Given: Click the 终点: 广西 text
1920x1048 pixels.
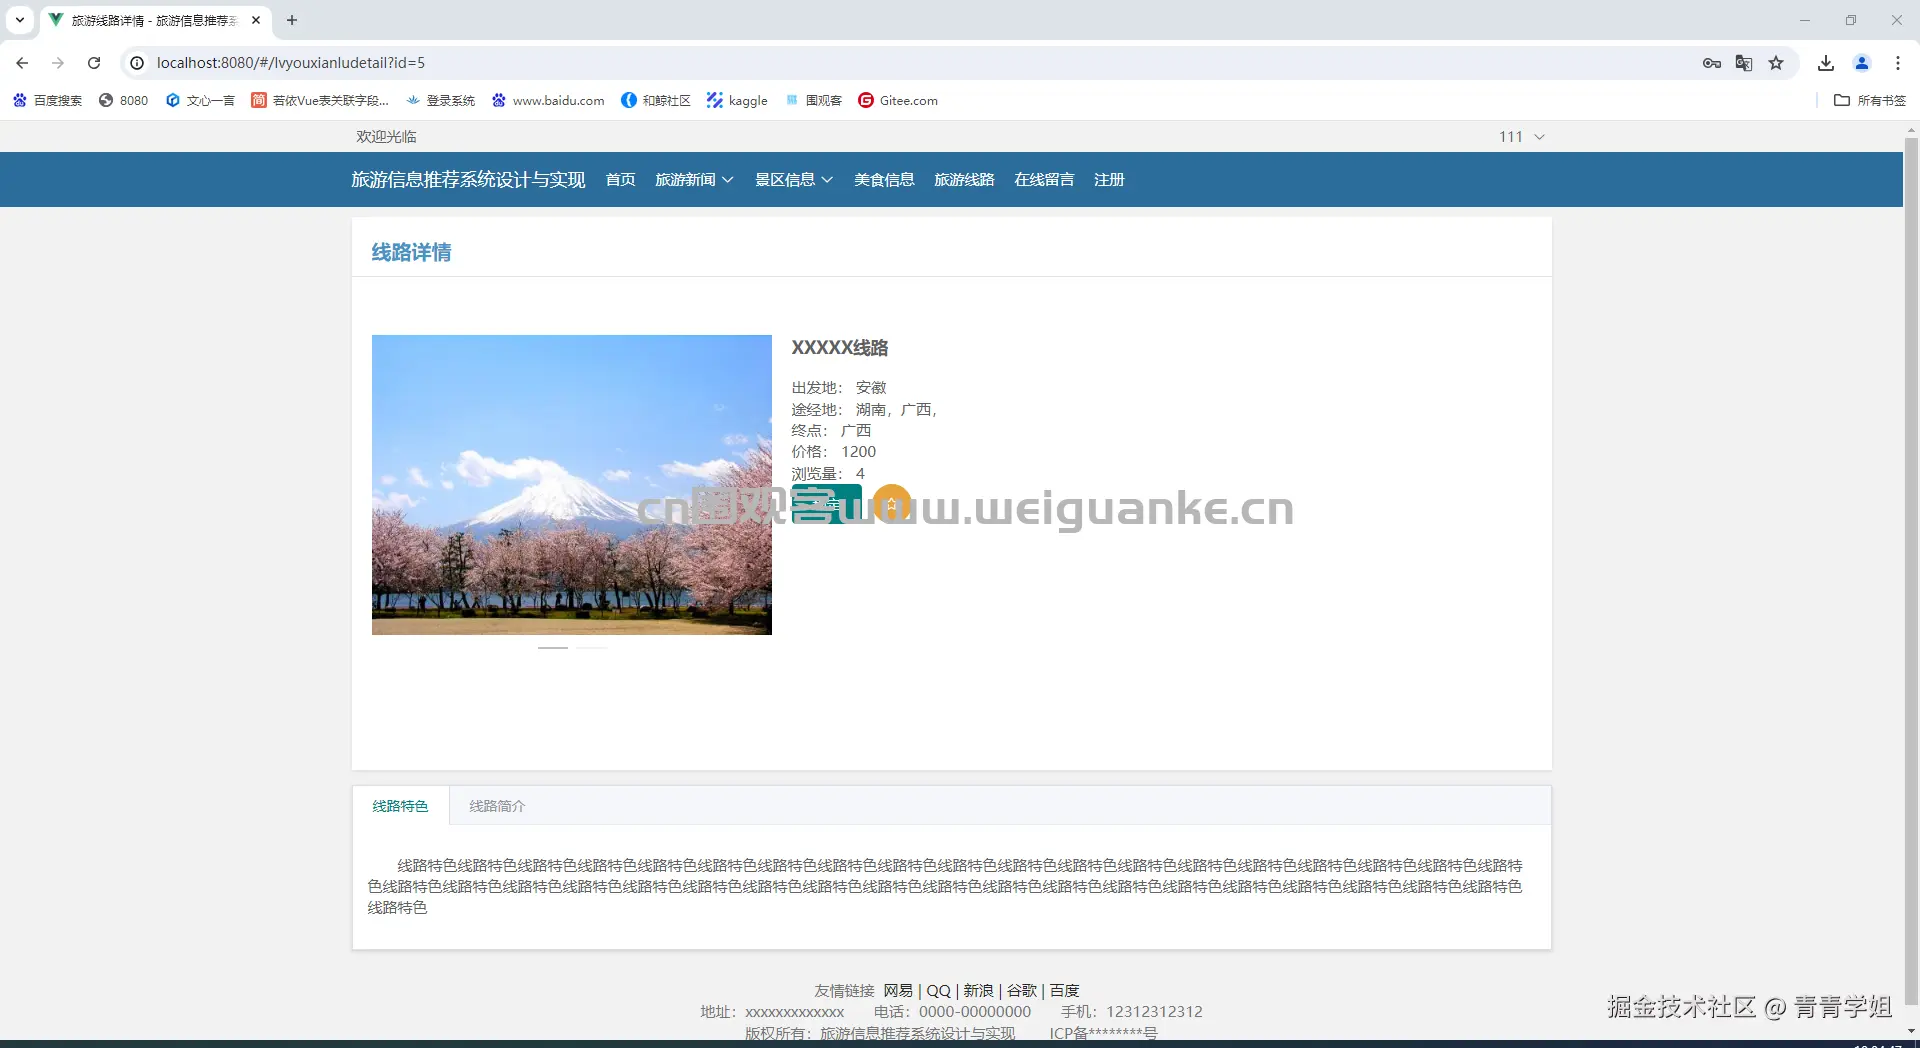Looking at the screenshot, I should (x=831, y=431).
